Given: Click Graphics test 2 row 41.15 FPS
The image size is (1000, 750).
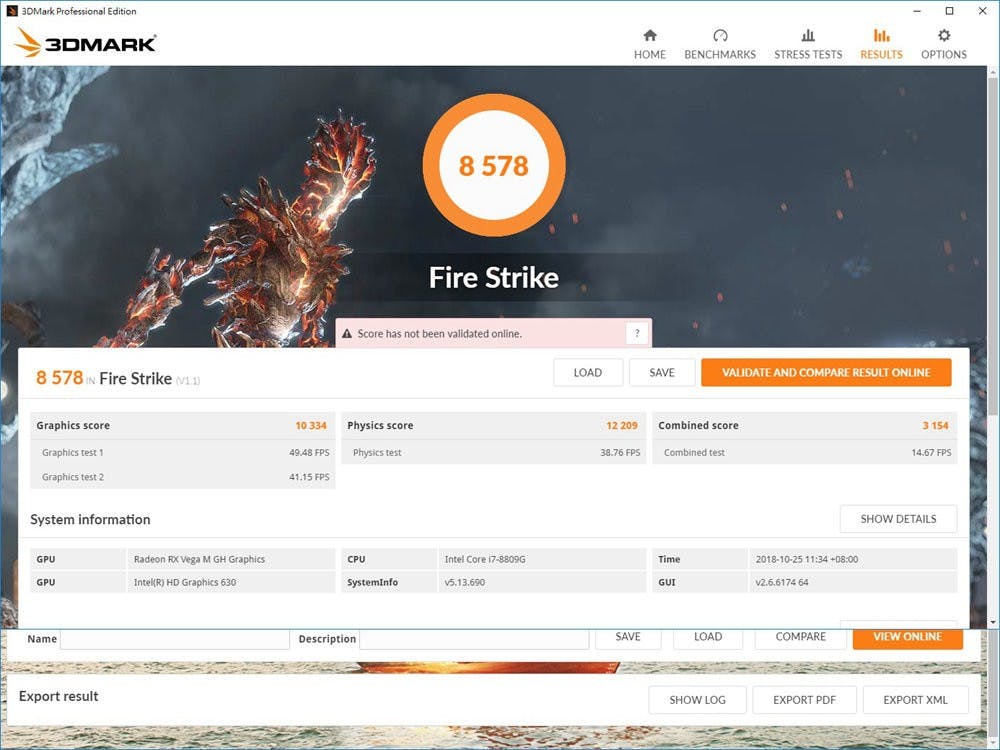Looking at the screenshot, I should [x=183, y=476].
